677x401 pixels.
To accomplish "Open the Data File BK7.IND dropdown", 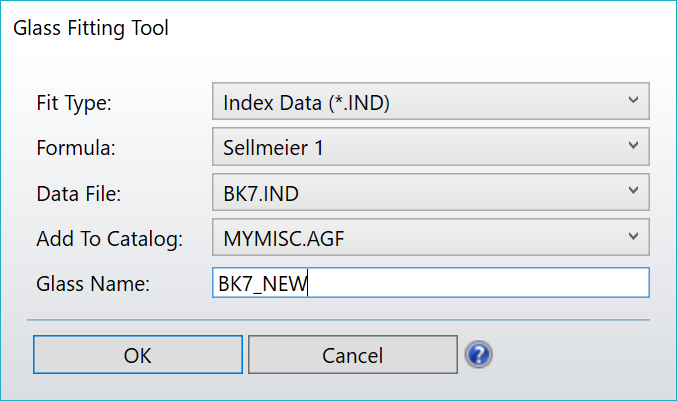I will pos(430,192).
